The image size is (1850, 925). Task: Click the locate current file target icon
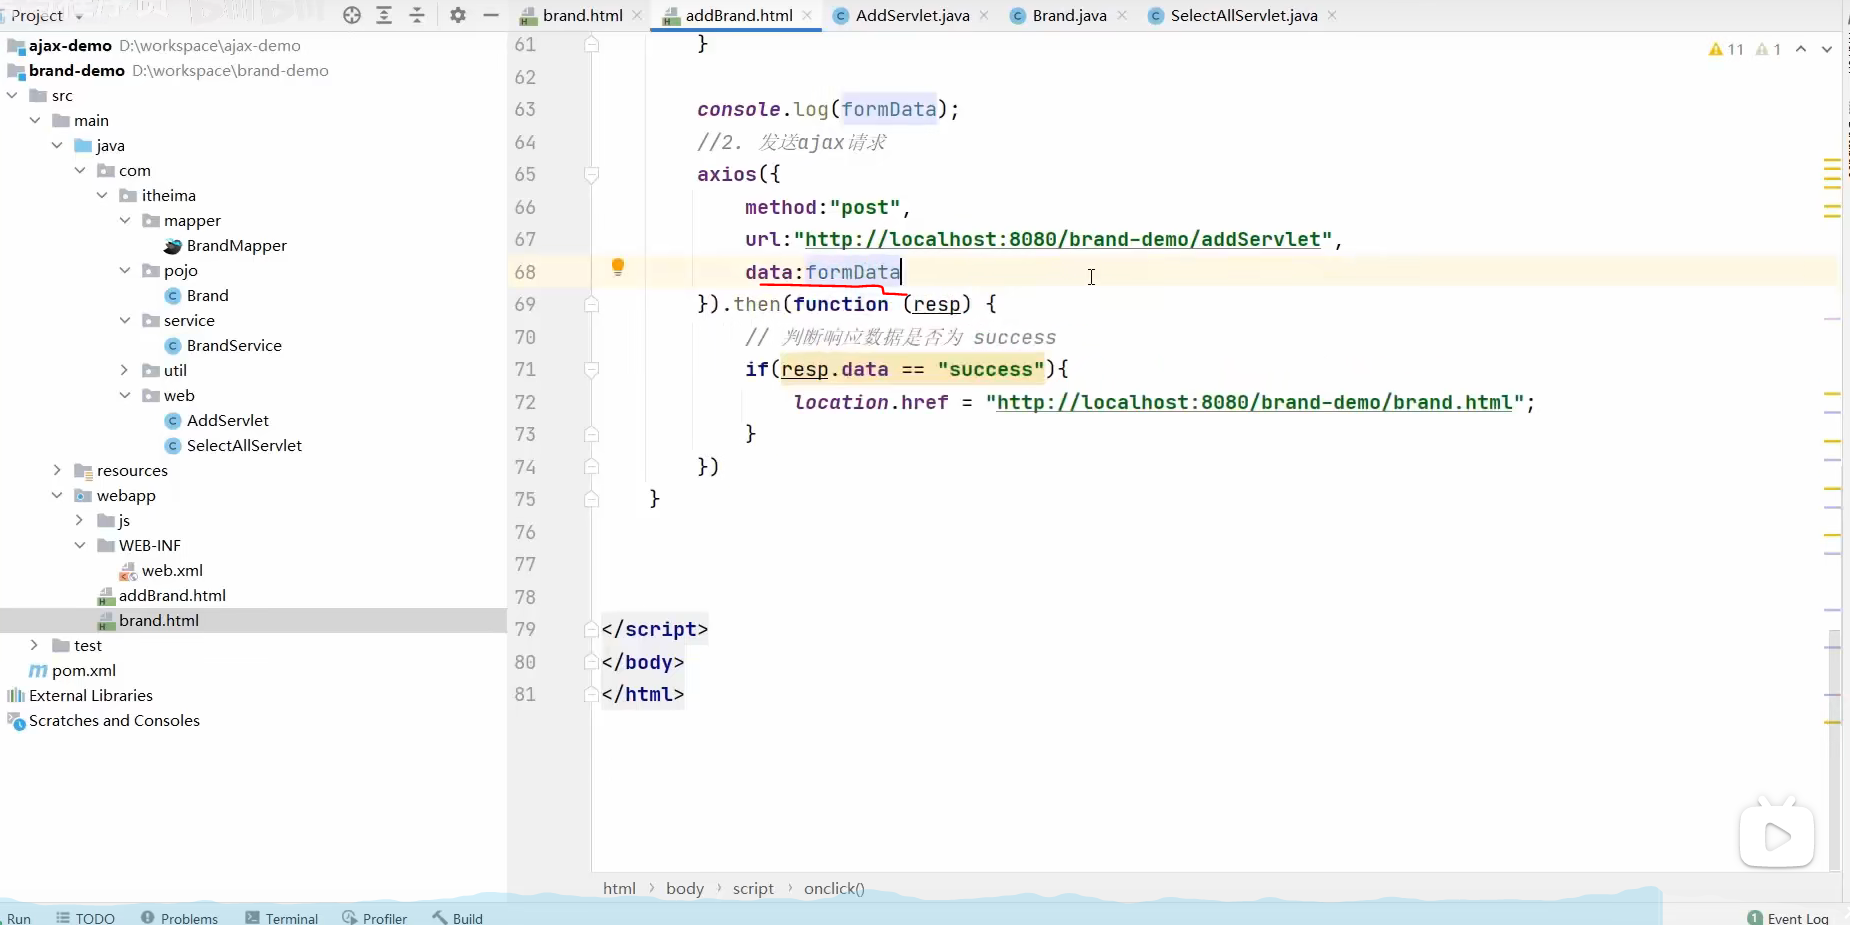tap(351, 15)
